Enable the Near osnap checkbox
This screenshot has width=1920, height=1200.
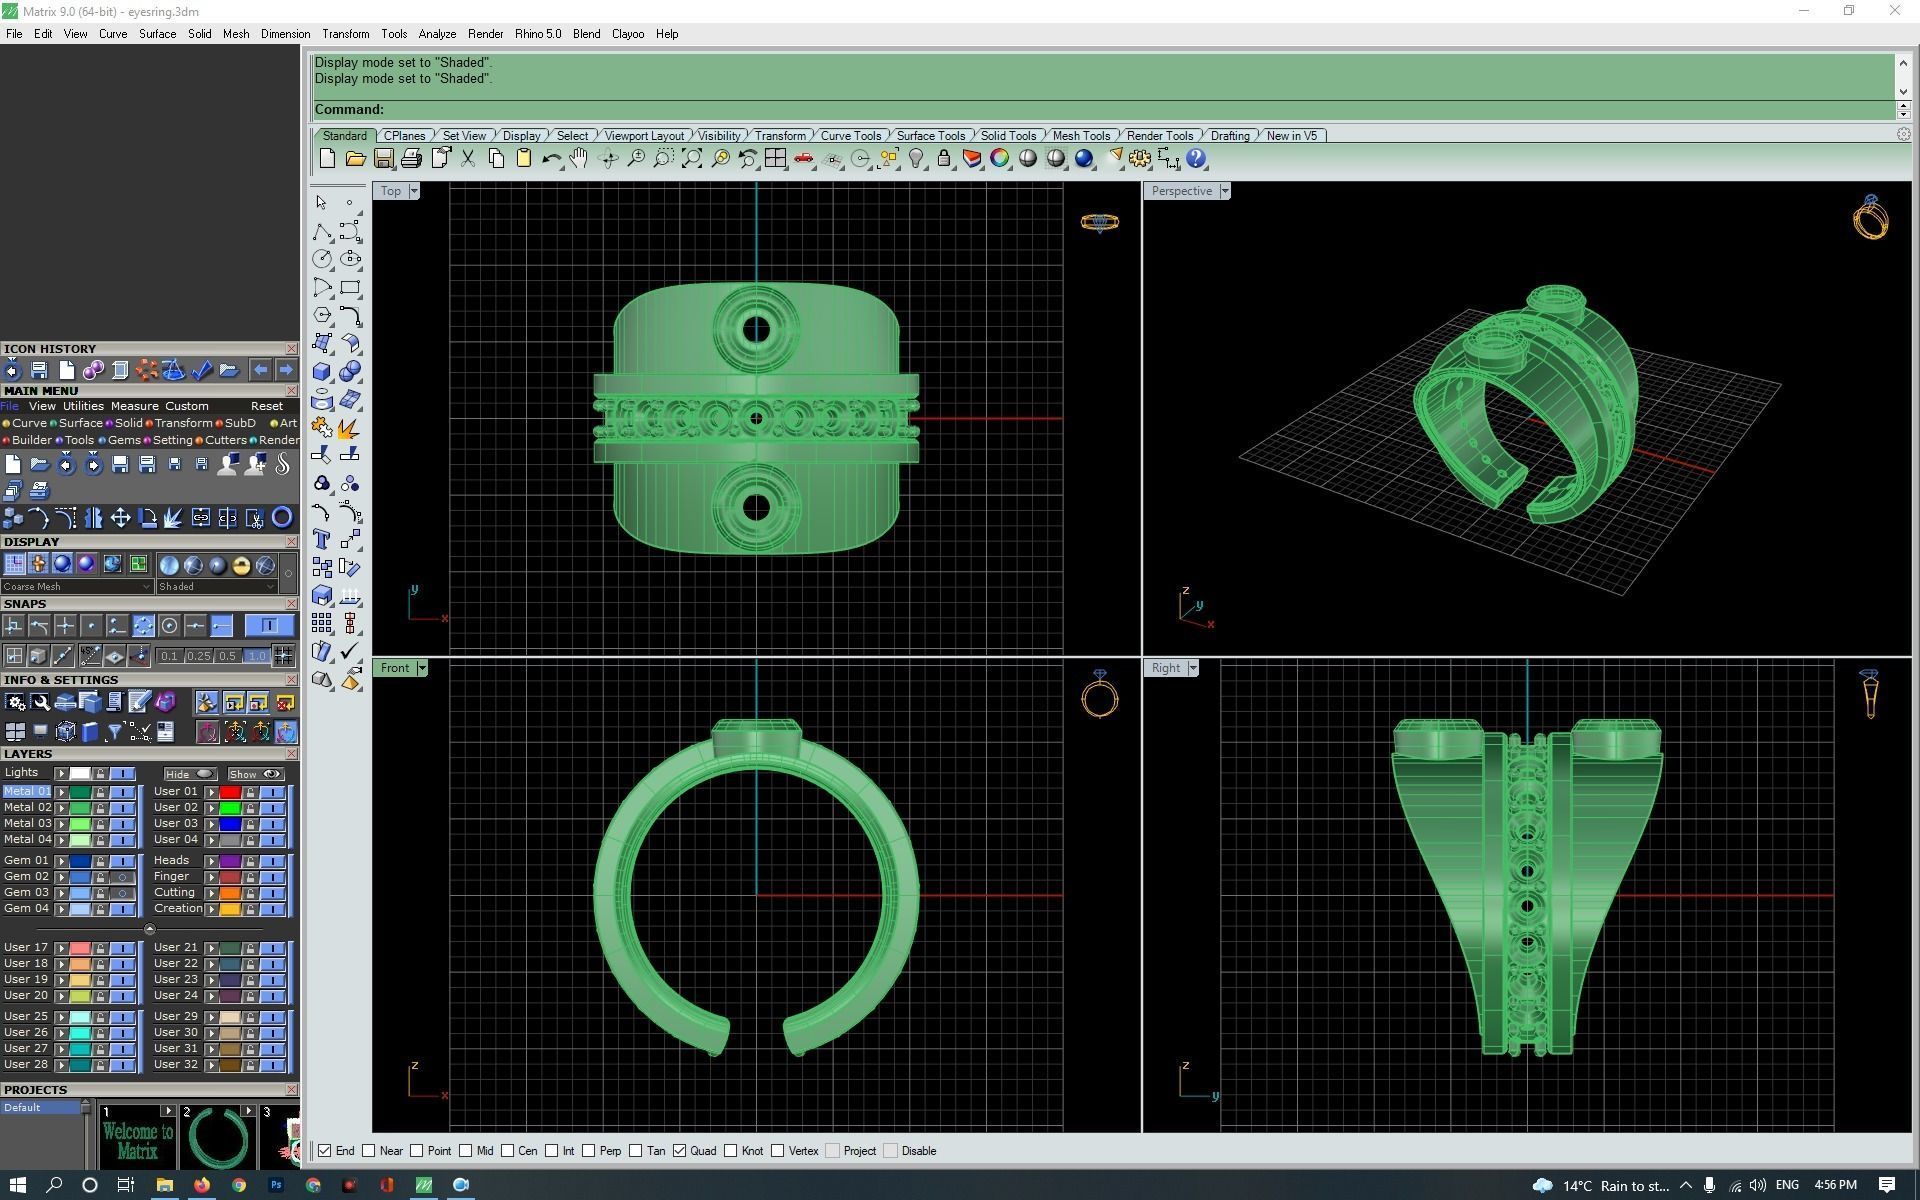tap(369, 1151)
